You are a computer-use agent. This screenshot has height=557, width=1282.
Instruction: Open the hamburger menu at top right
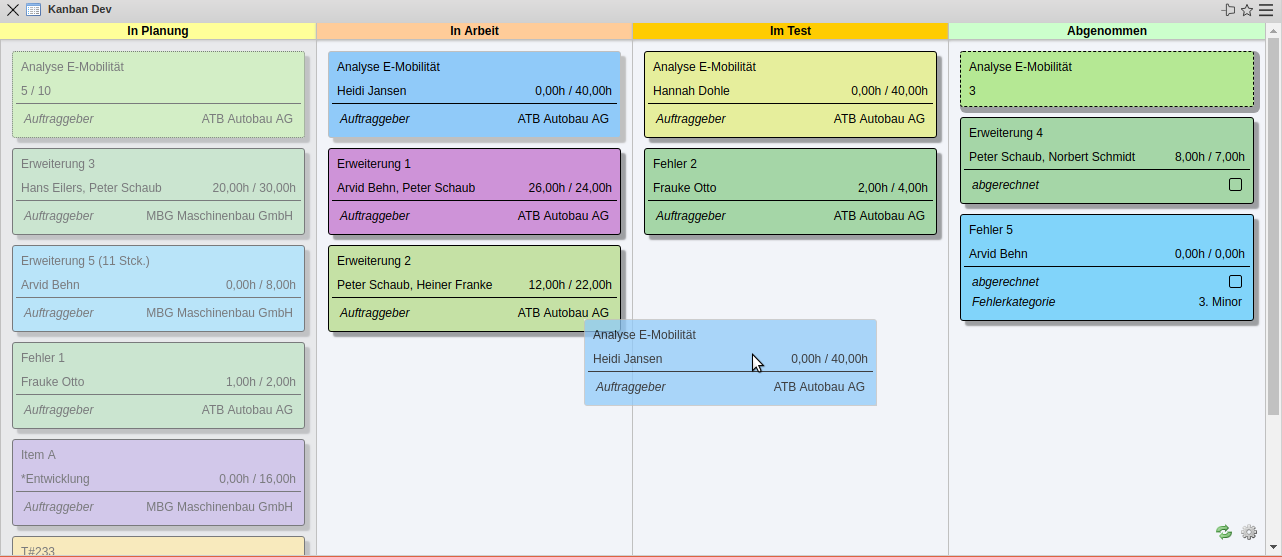1266,10
